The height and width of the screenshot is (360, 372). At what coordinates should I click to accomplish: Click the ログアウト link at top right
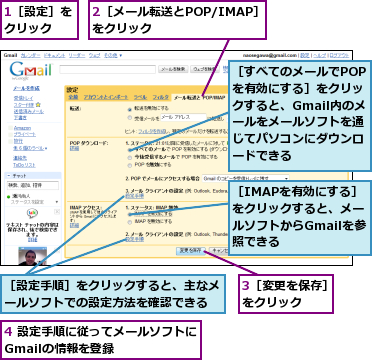click(339, 55)
